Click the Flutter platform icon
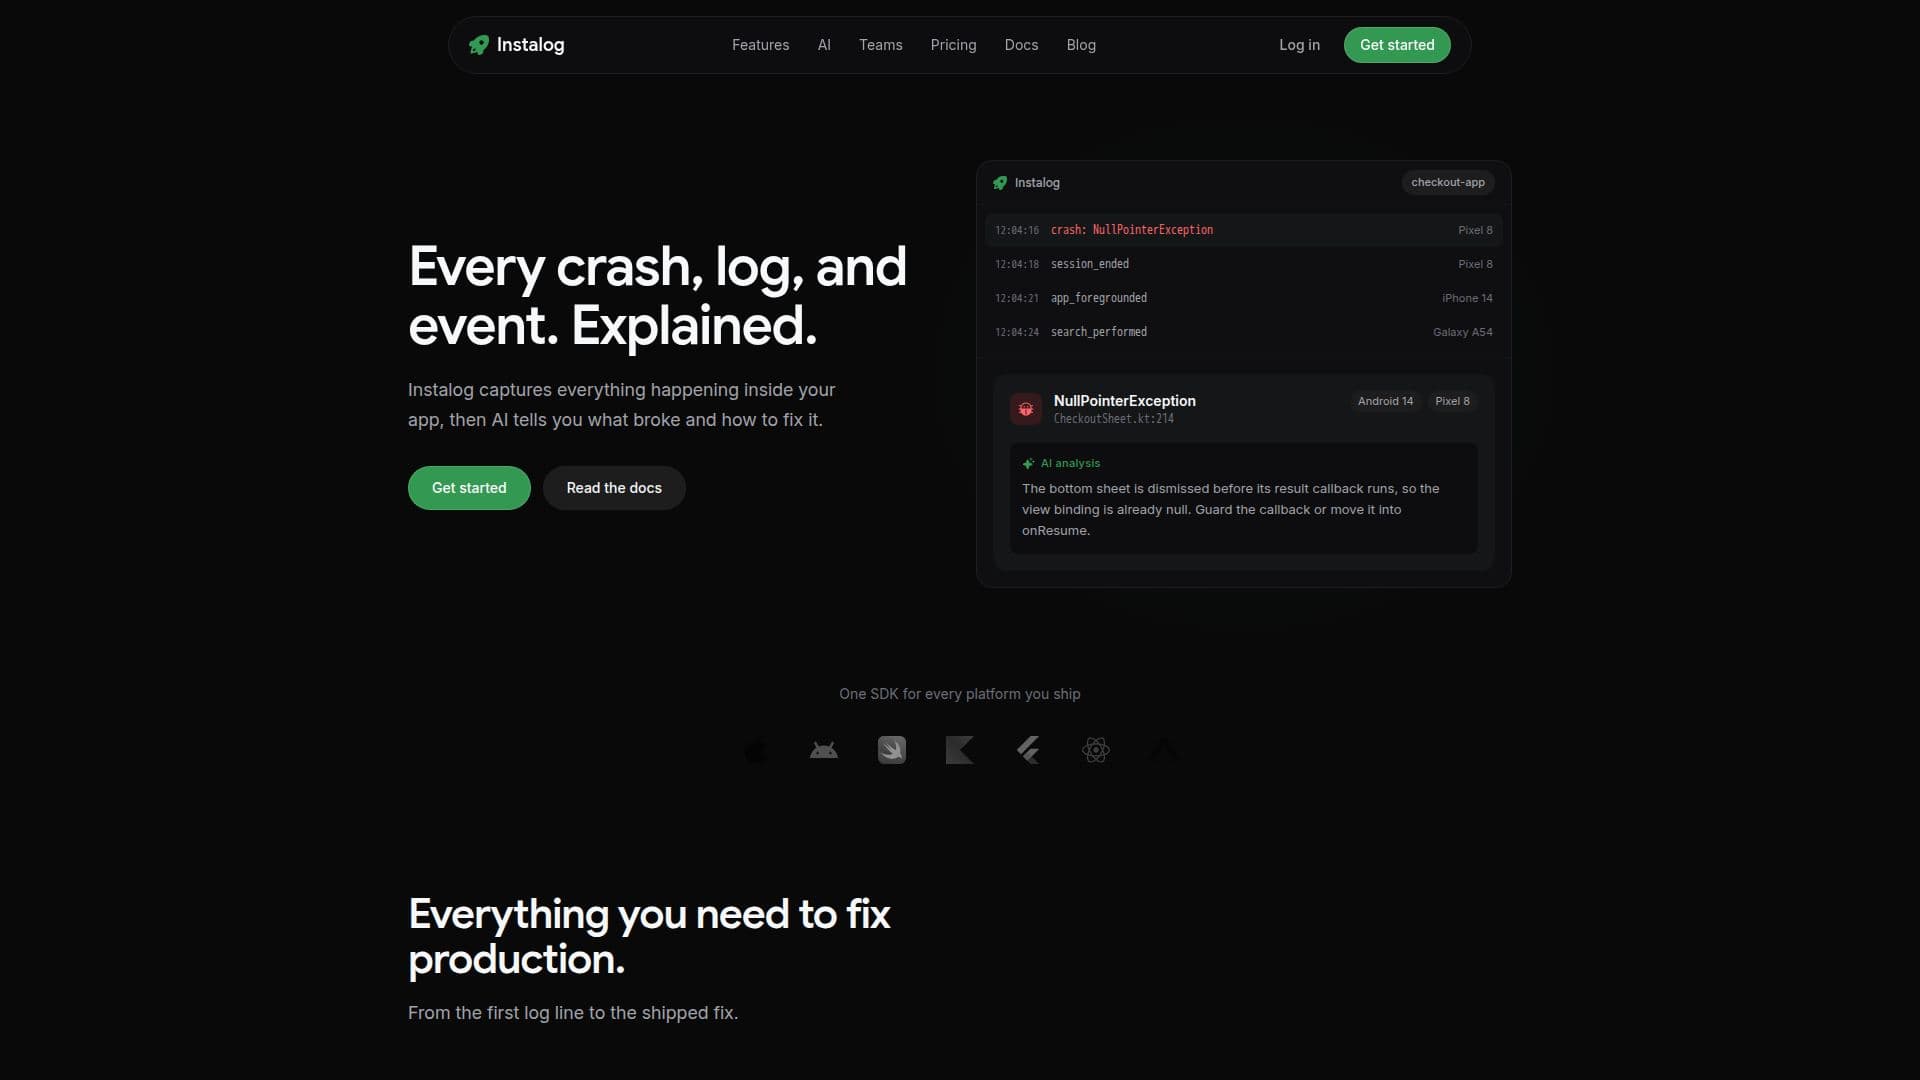 1028,750
